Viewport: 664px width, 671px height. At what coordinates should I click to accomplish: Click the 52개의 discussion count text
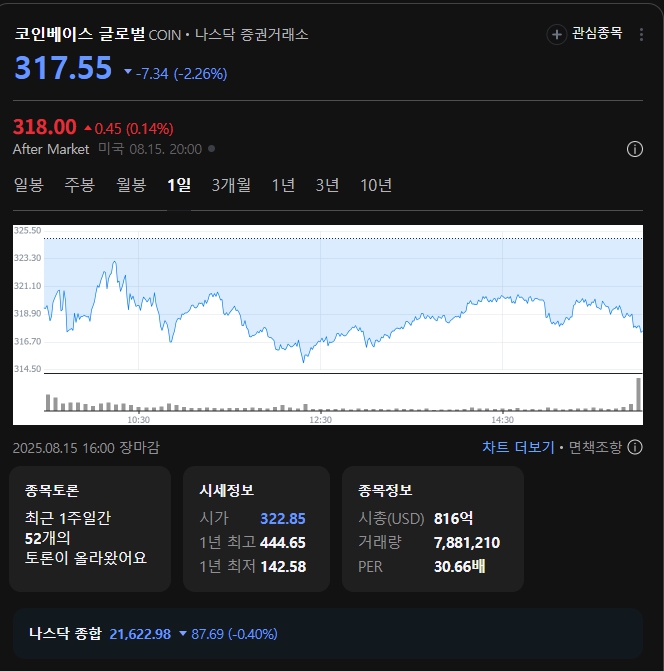47,538
